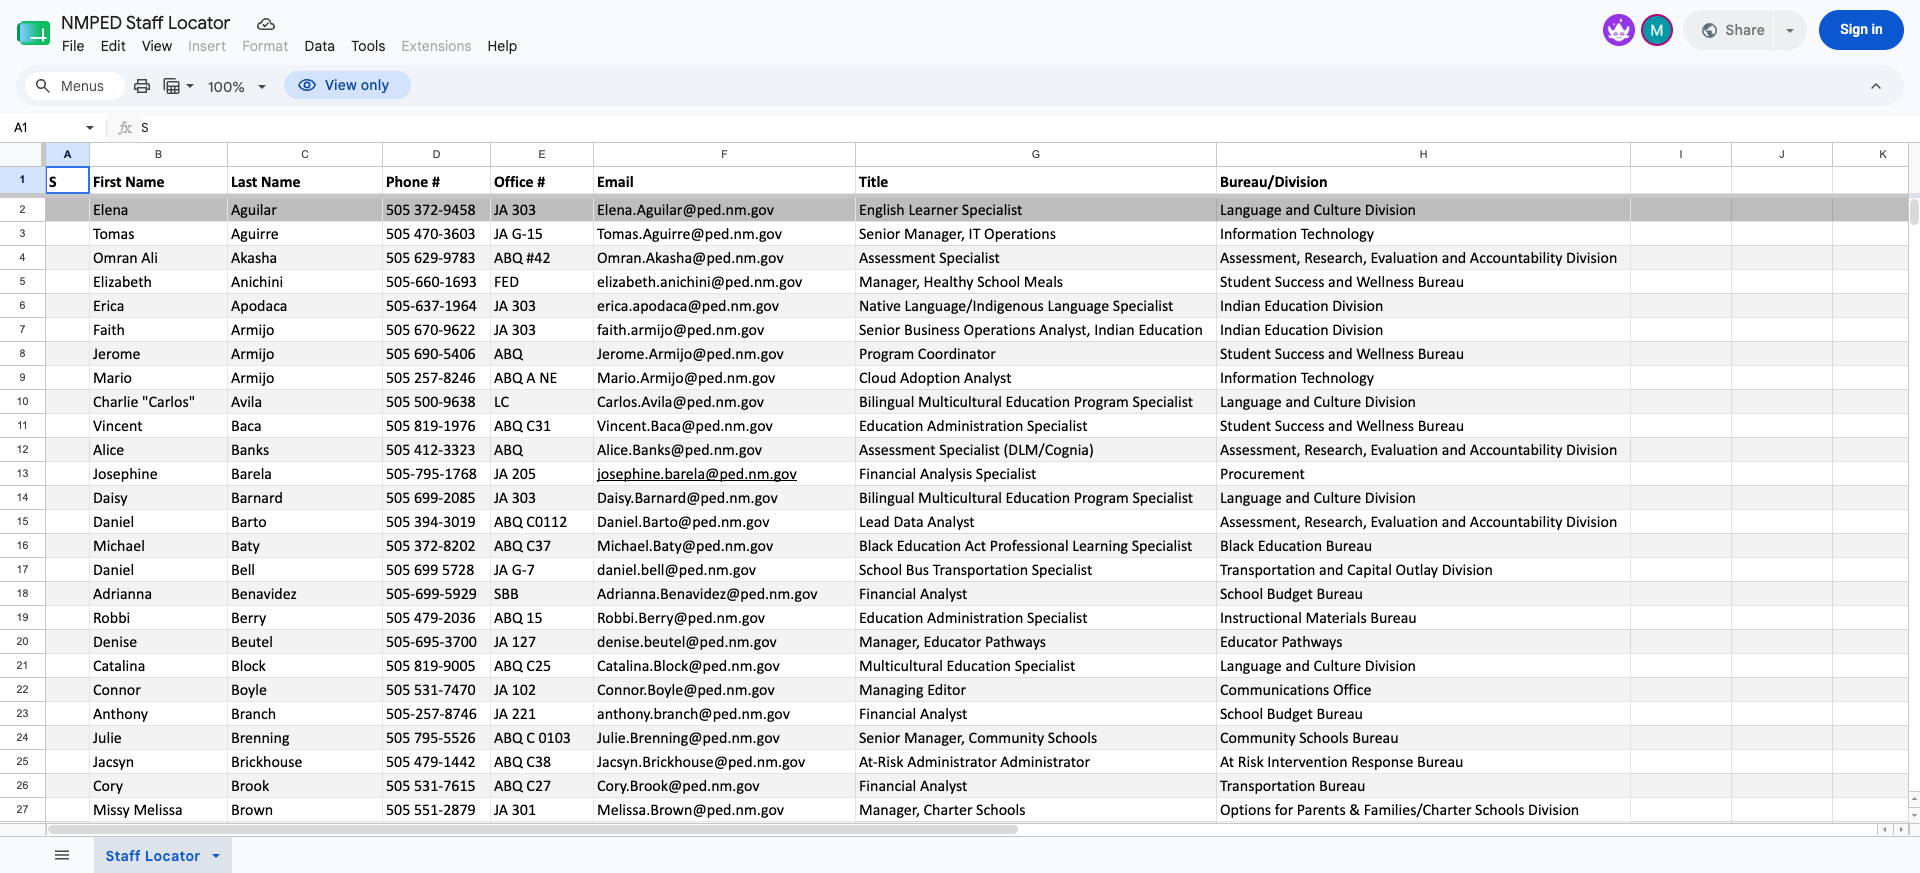The image size is (1920, 873).
Task: Click the Google Sheets home icon
Action: tap(33, 33)
